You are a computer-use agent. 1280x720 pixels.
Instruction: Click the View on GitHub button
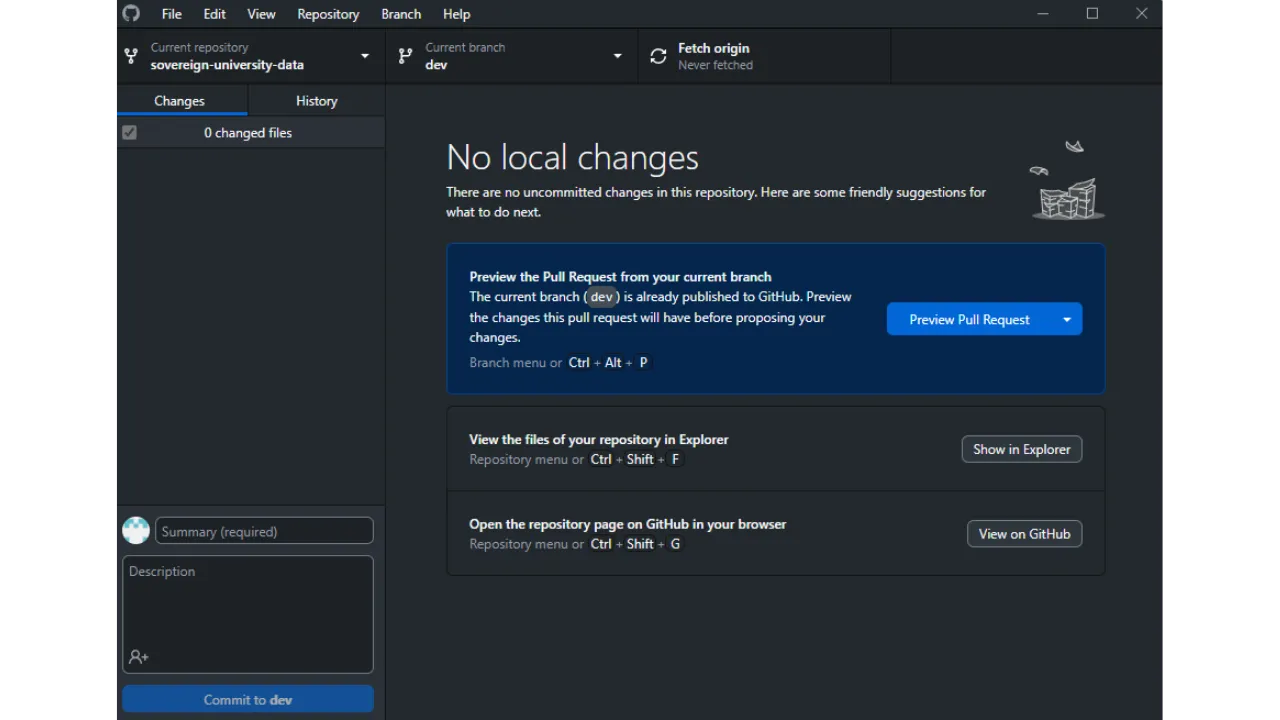[x=1024, y=534]
